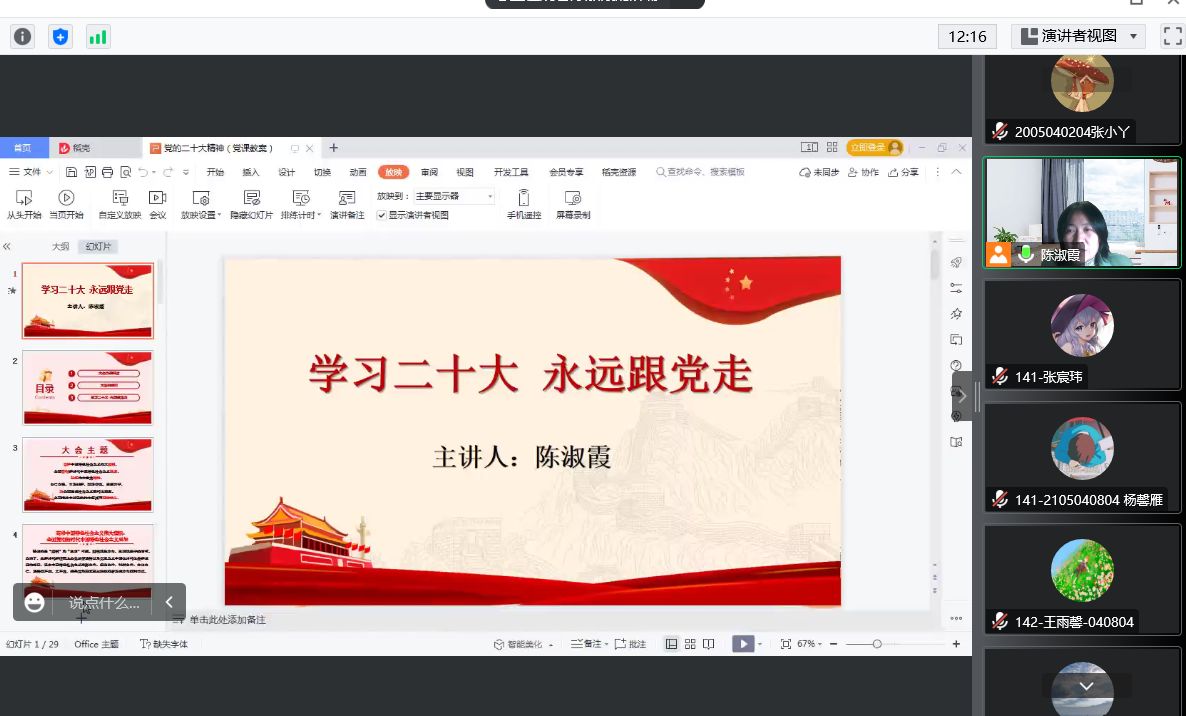Viewport: 1186px width, 716px height.
Task: Start 屏幕录制 screen recording
Action: pos(573,198)
